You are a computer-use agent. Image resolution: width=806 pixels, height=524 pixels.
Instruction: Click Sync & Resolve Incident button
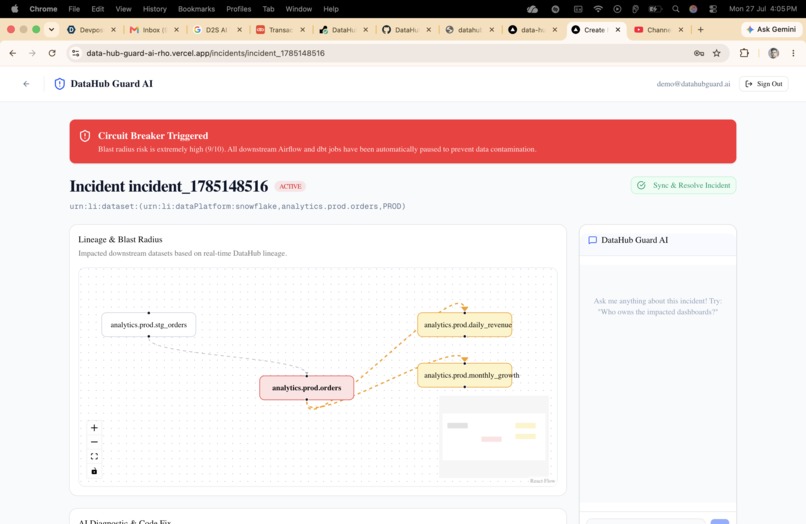(683, 185)
